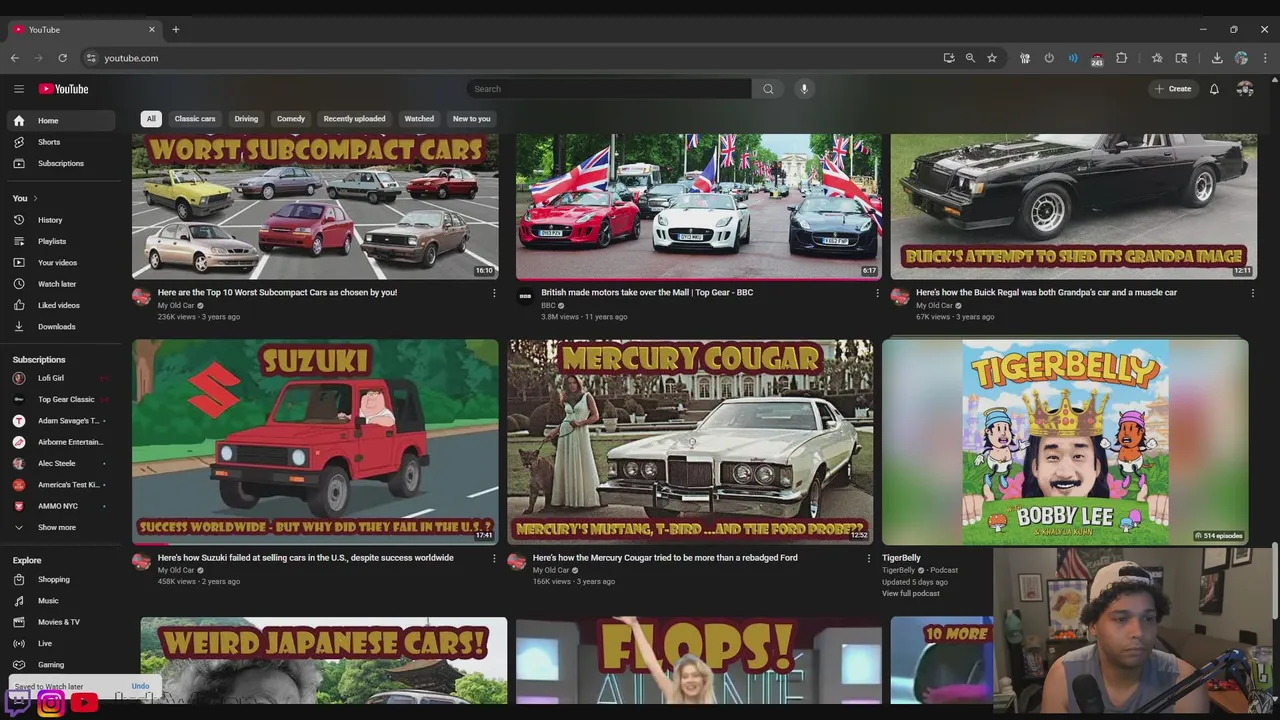
Task: Select the Comedy filter chip
Action: click(291, 119)
